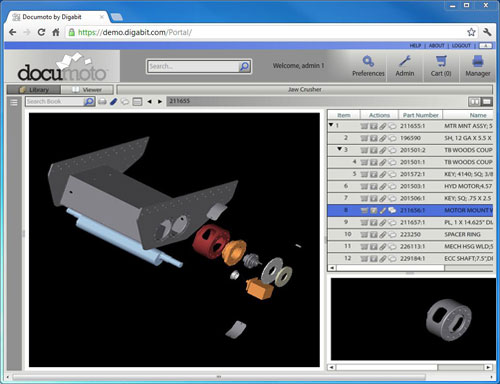
Task: Switch to the Viewer tab
Action: 87,90
